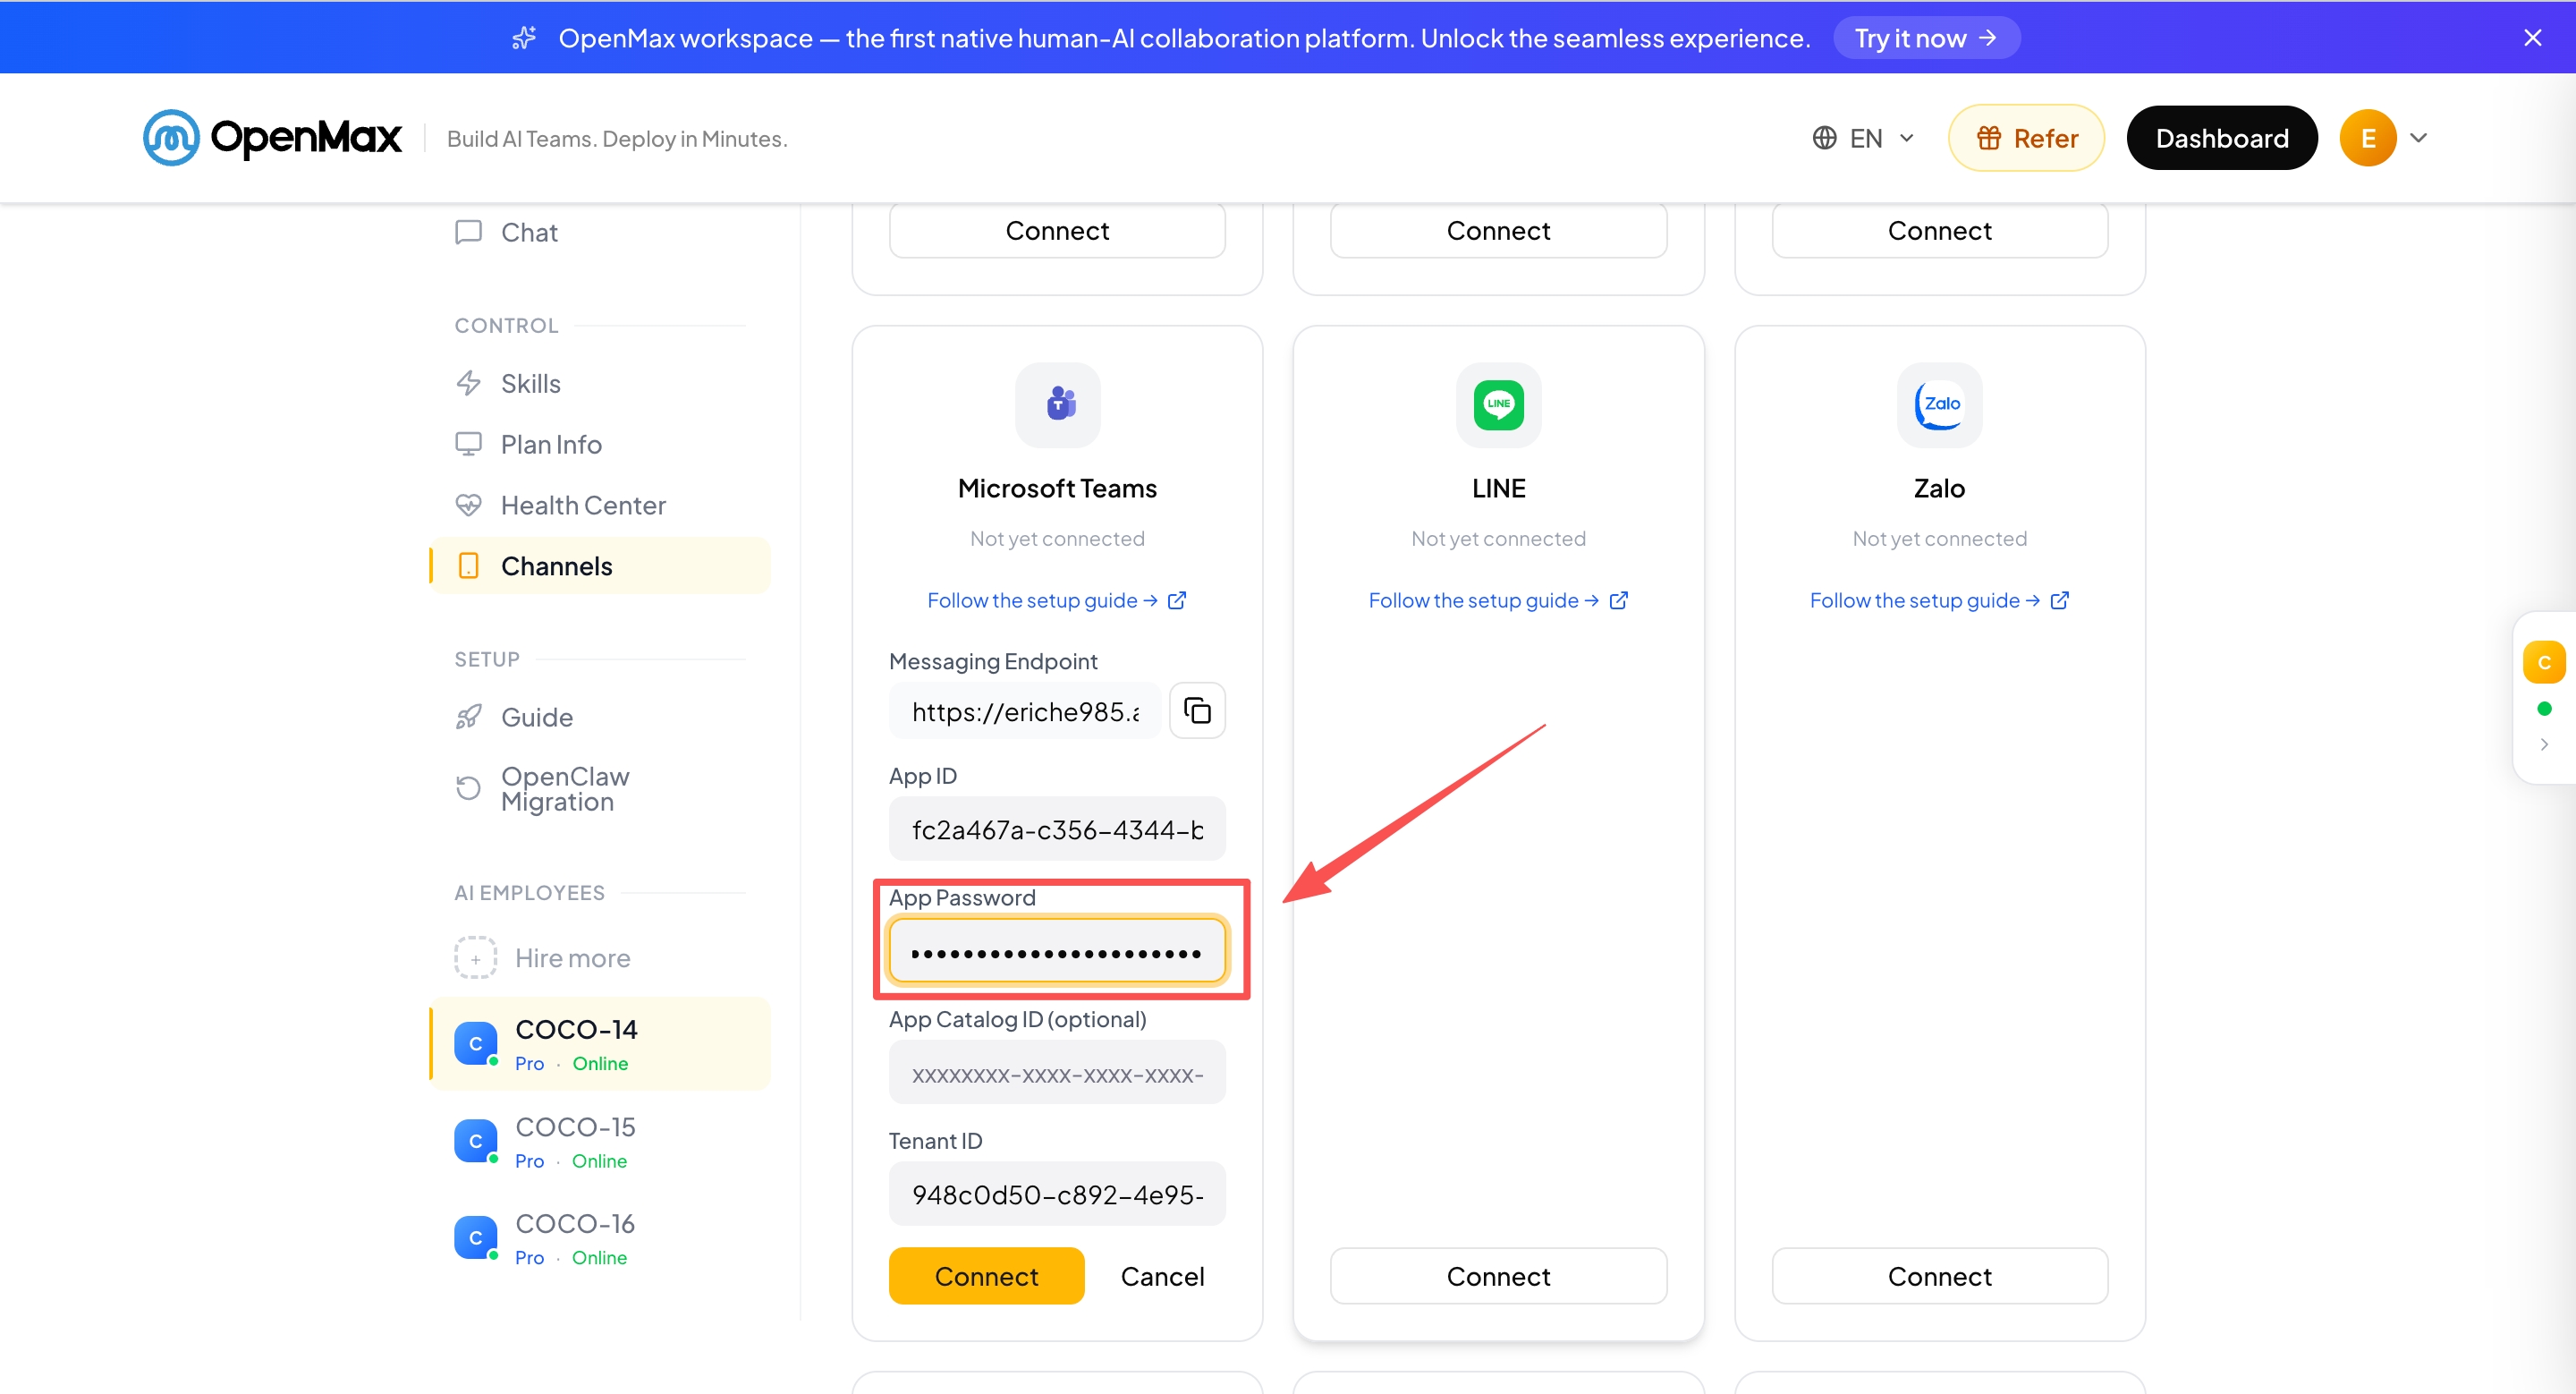Viewport: 2576px width, 1394px height.
Task: Click the floating orange C widget icon
Action: tap(2543, 662)
